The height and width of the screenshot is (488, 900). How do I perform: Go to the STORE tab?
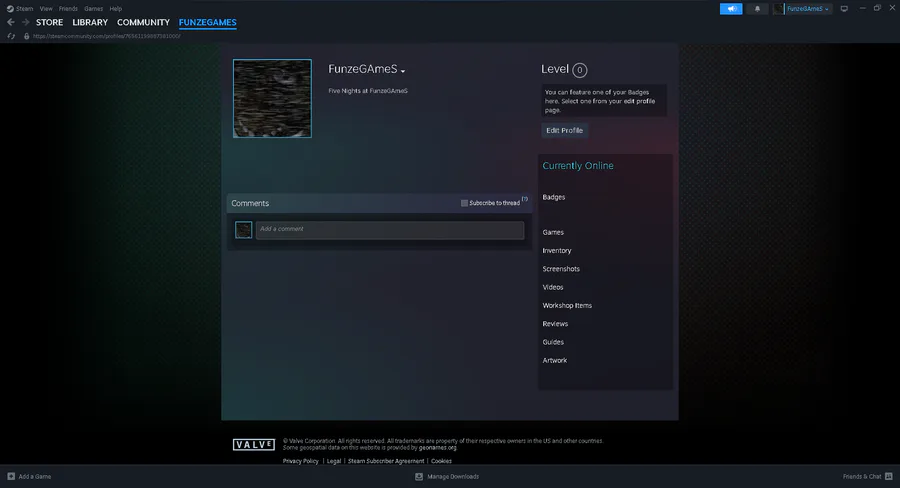(x=49, y=22)
